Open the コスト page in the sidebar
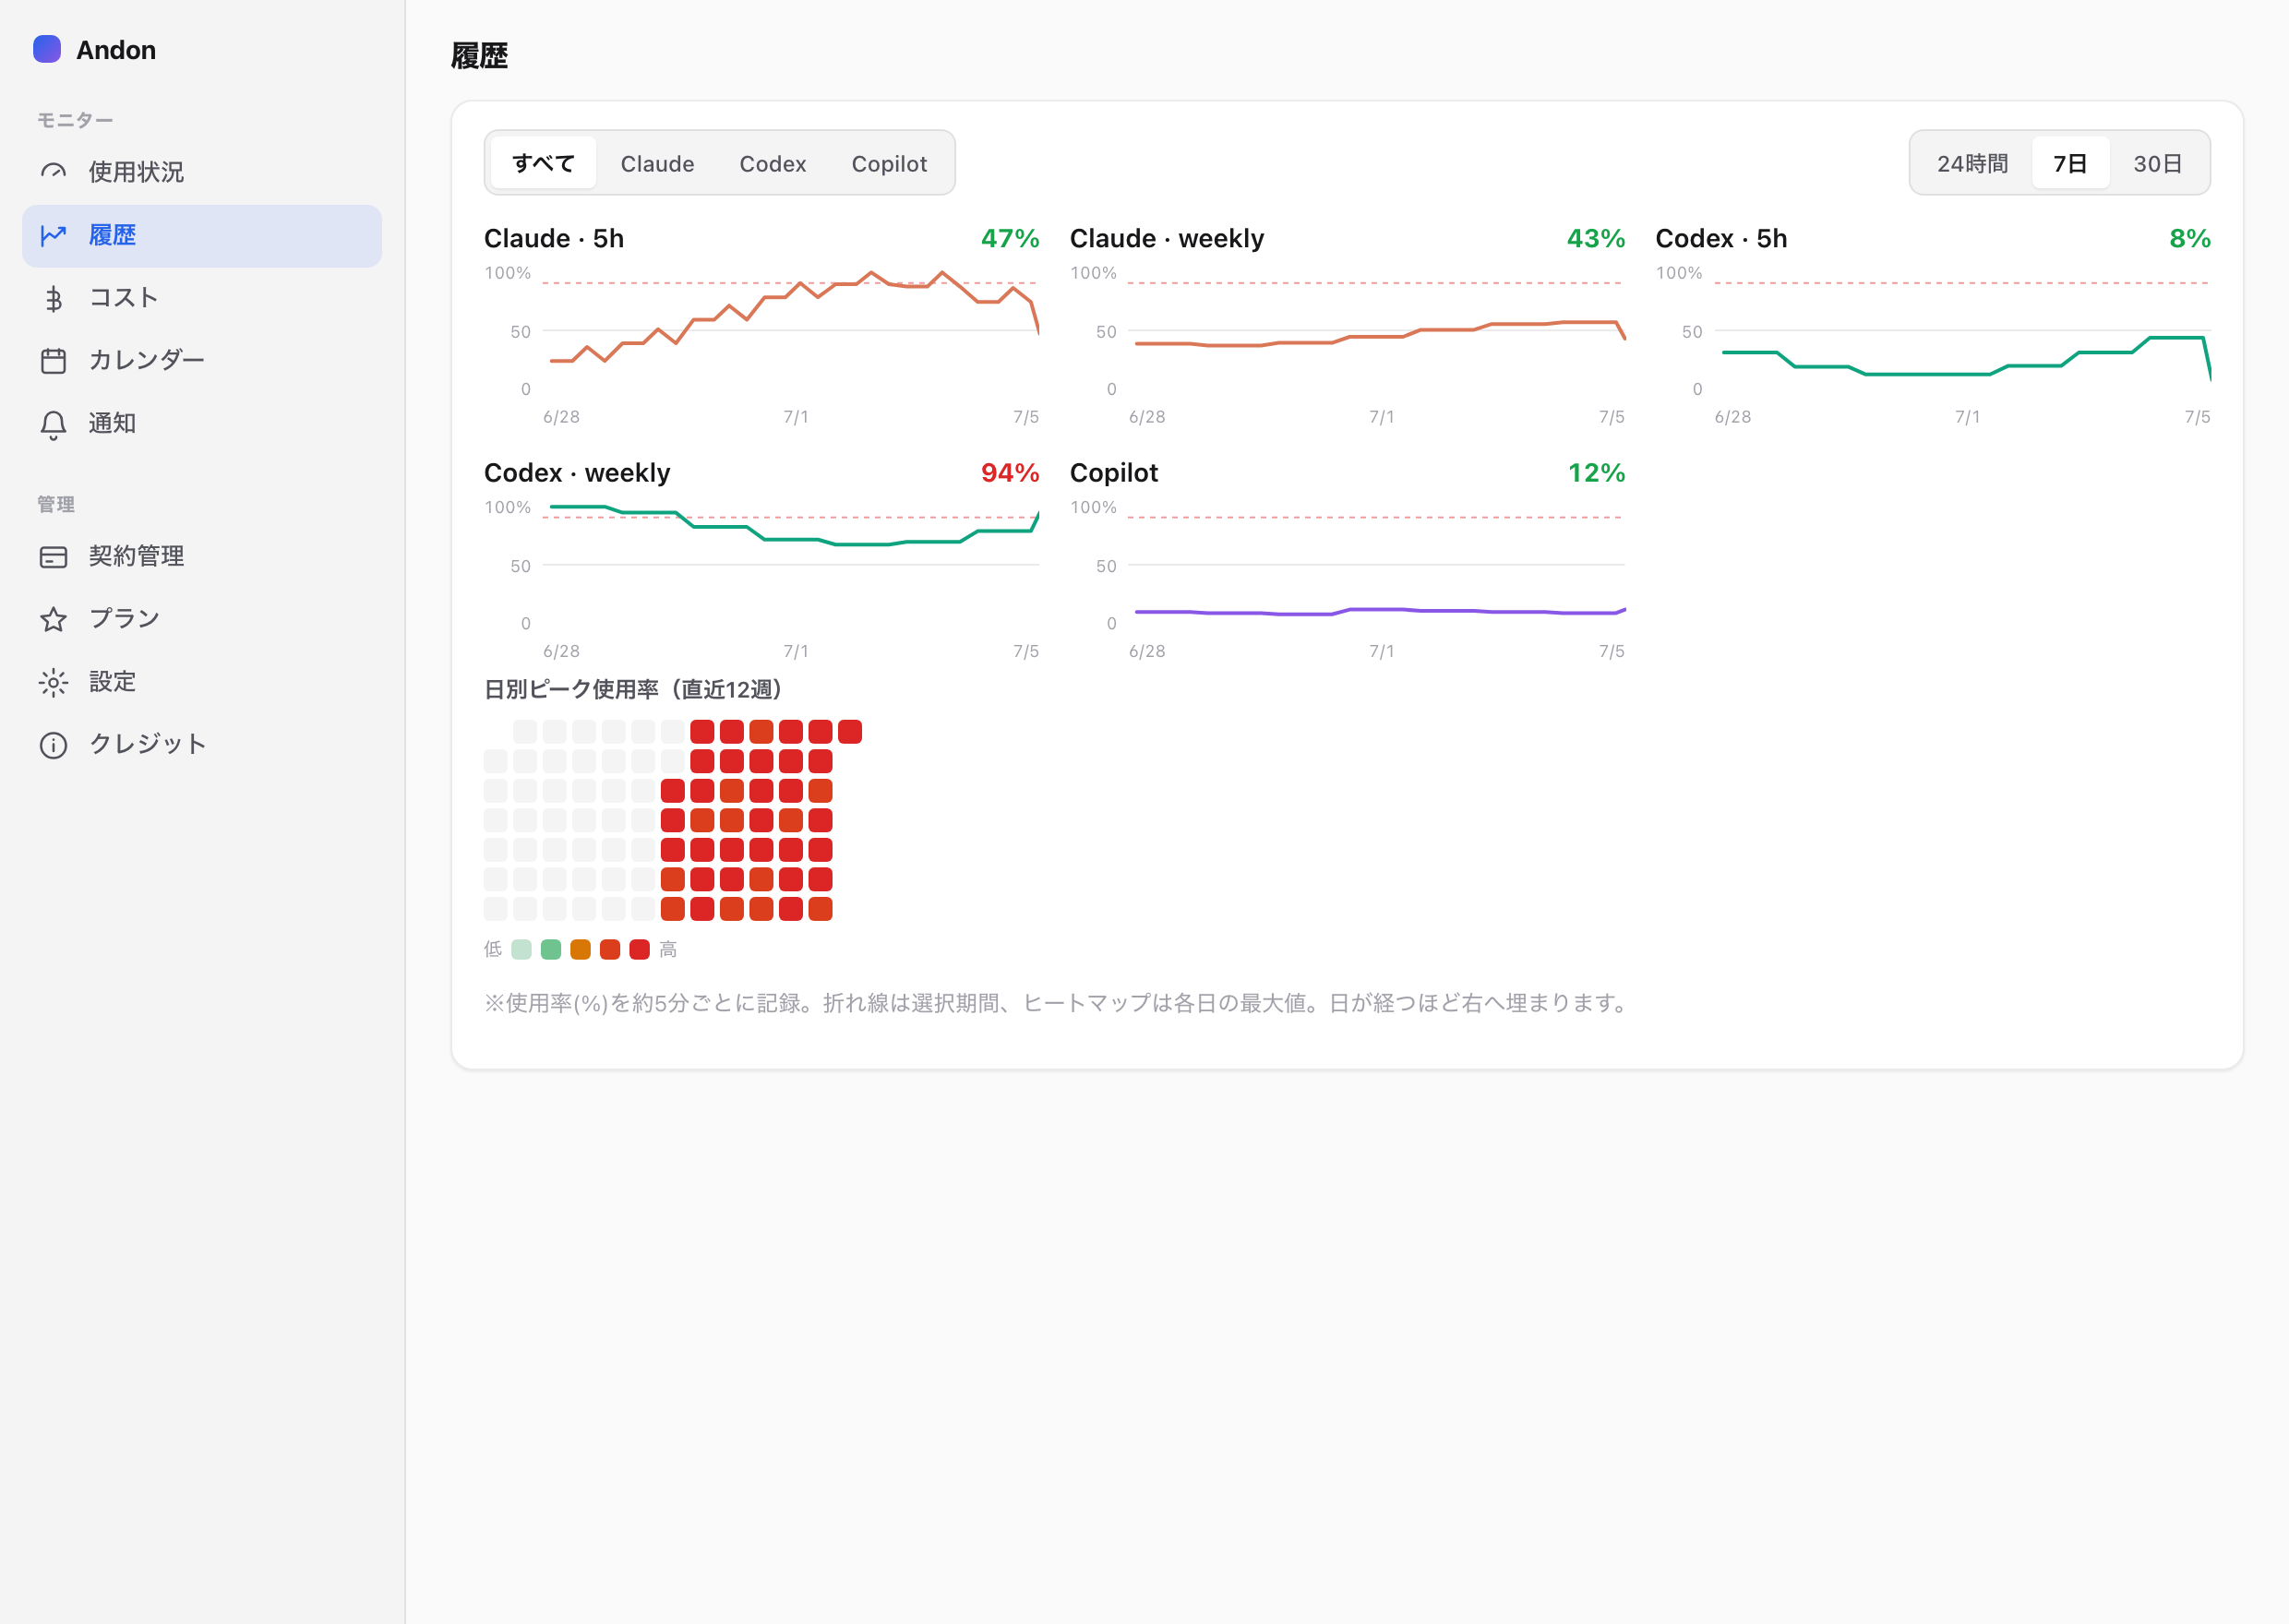 tap(202, 298)
